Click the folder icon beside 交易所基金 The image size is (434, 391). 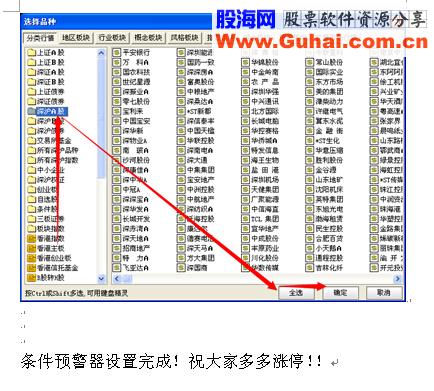pyautogui.click(x=31, y=141)
